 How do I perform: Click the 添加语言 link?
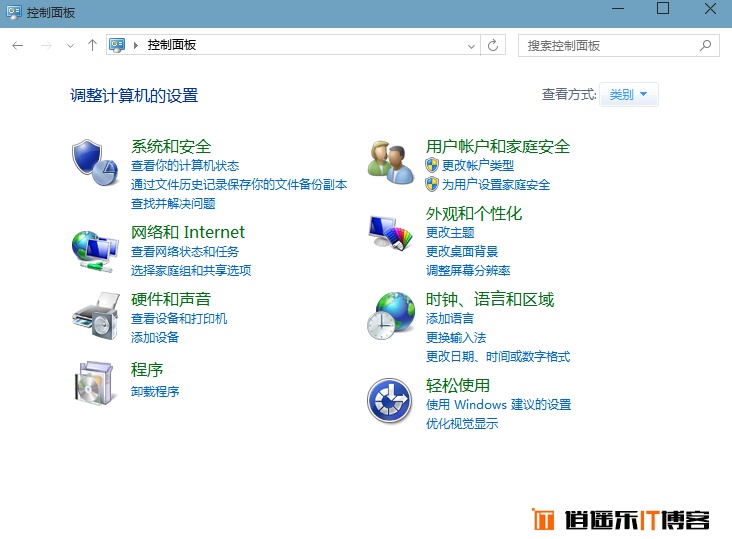[x=450, y=319]
